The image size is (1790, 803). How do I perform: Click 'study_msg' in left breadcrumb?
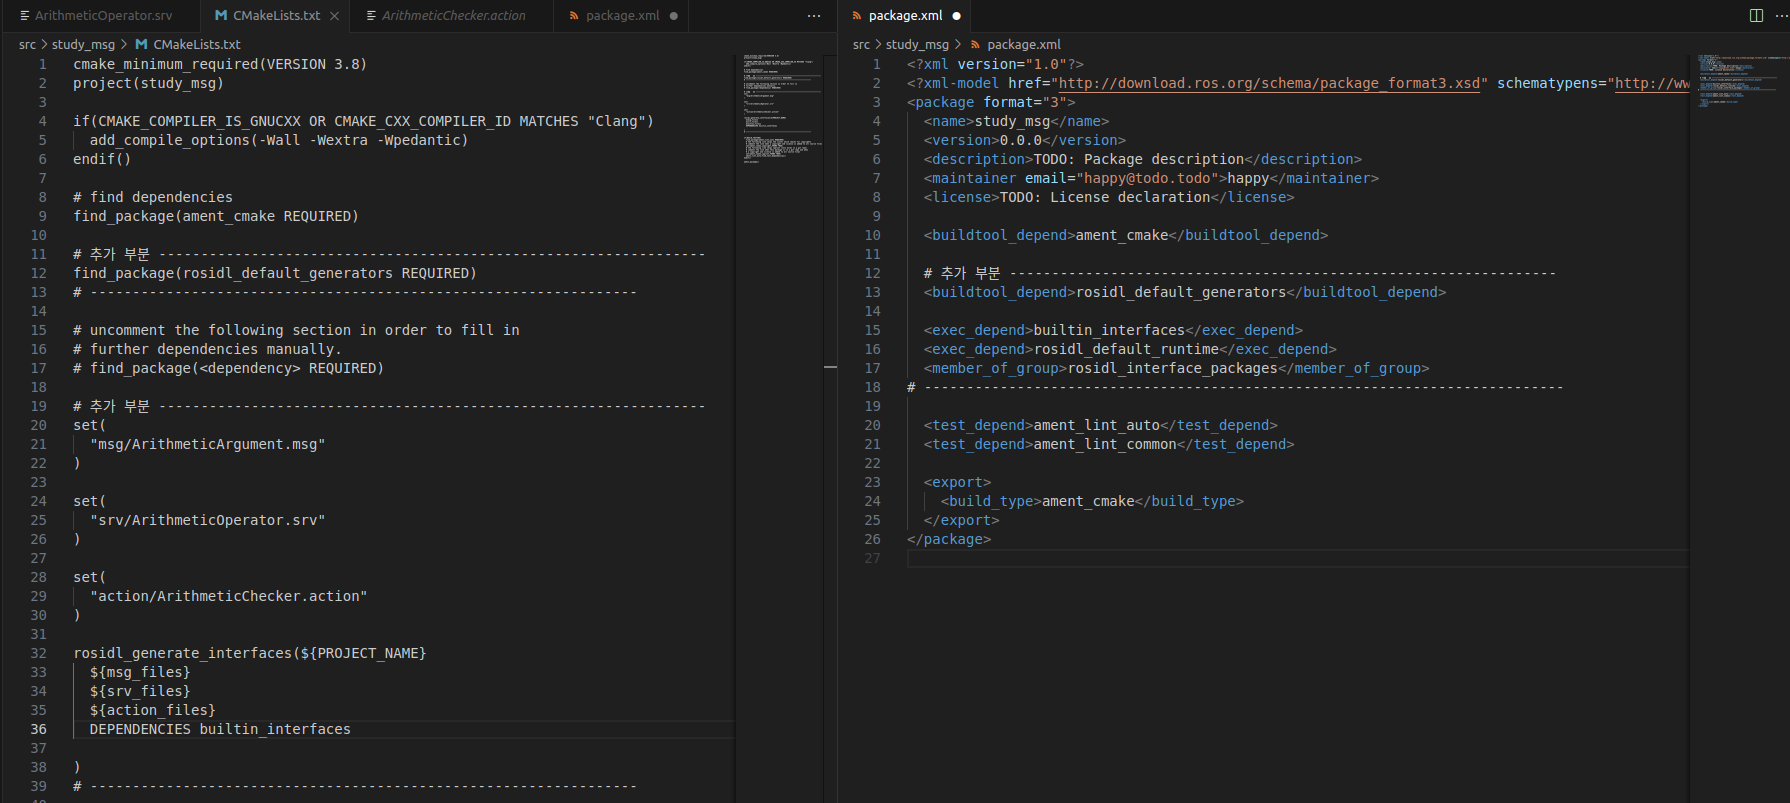point(83,45)
